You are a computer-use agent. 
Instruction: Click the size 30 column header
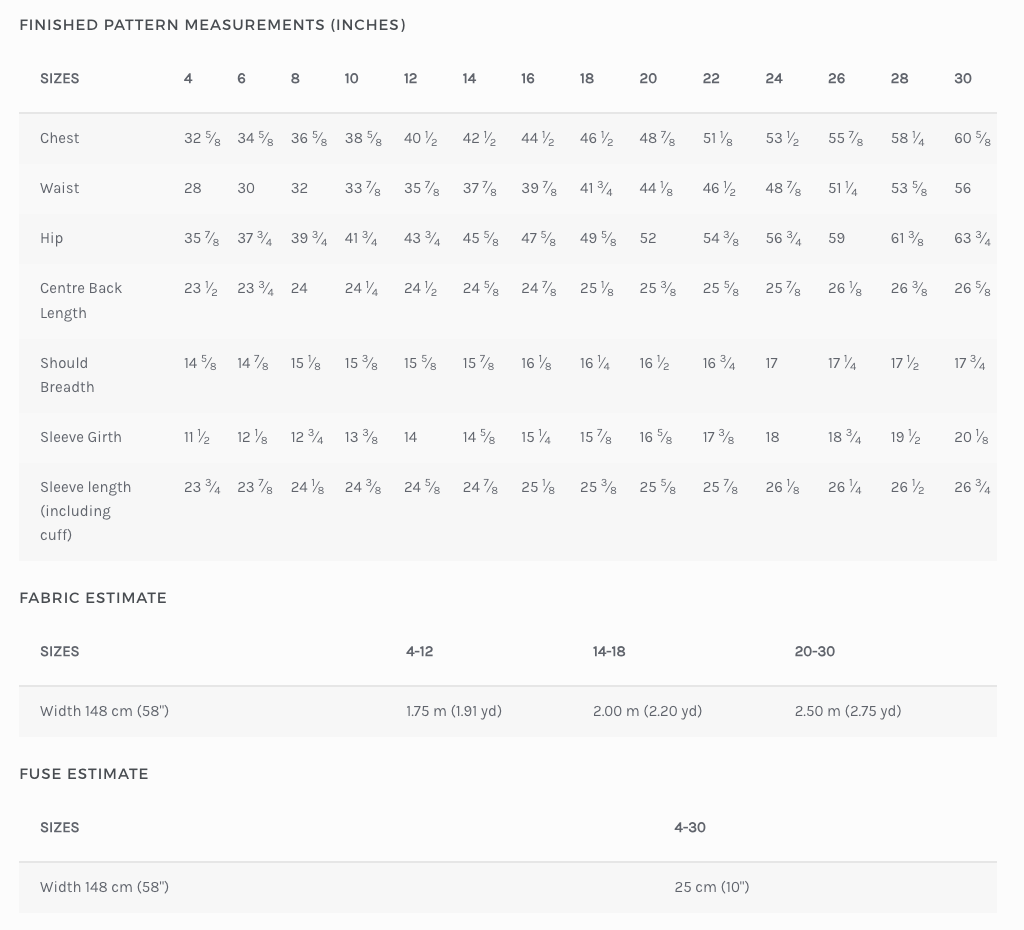[963, 78]
